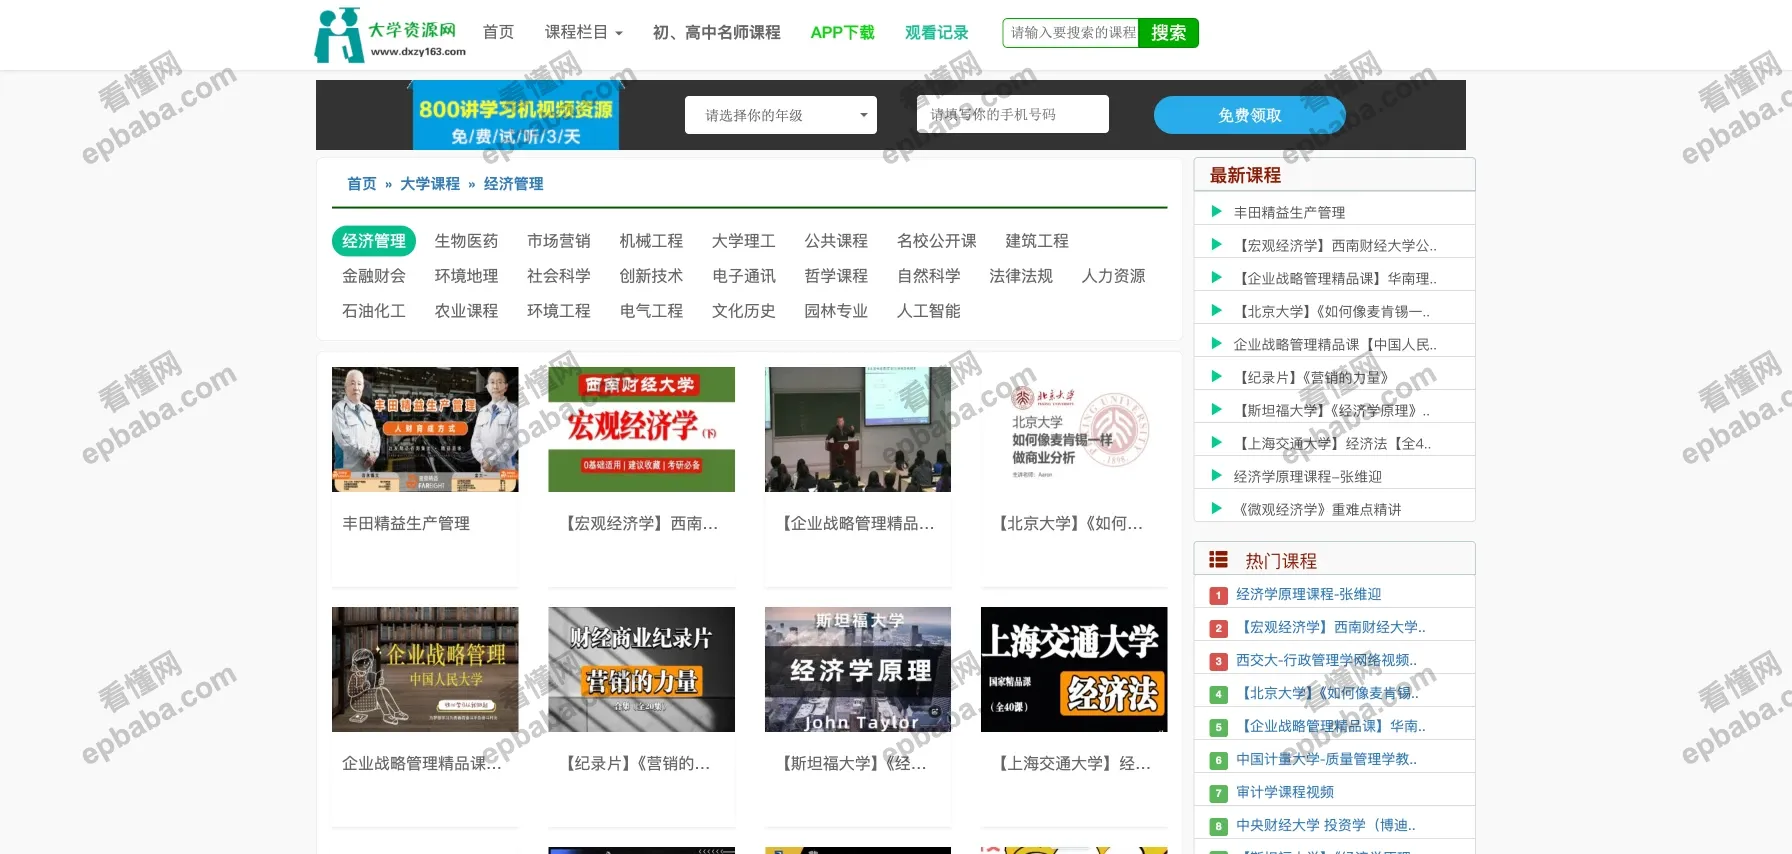Select the 生物医药 category
Screen dimensions: 1792x854
(x=466, y=241)
